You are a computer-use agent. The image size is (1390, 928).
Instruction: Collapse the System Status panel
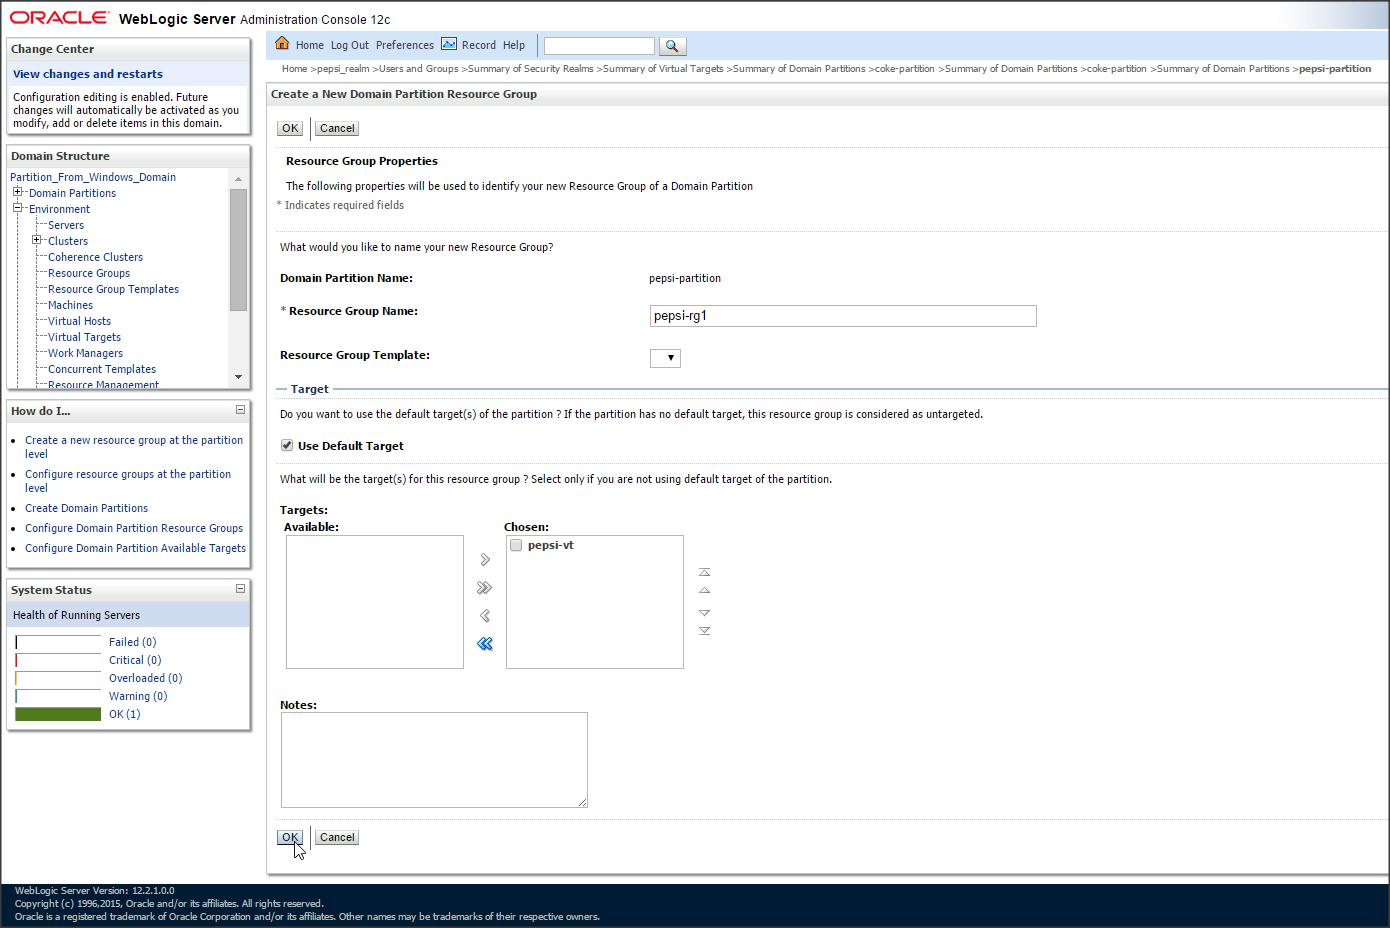coord(240,588)
